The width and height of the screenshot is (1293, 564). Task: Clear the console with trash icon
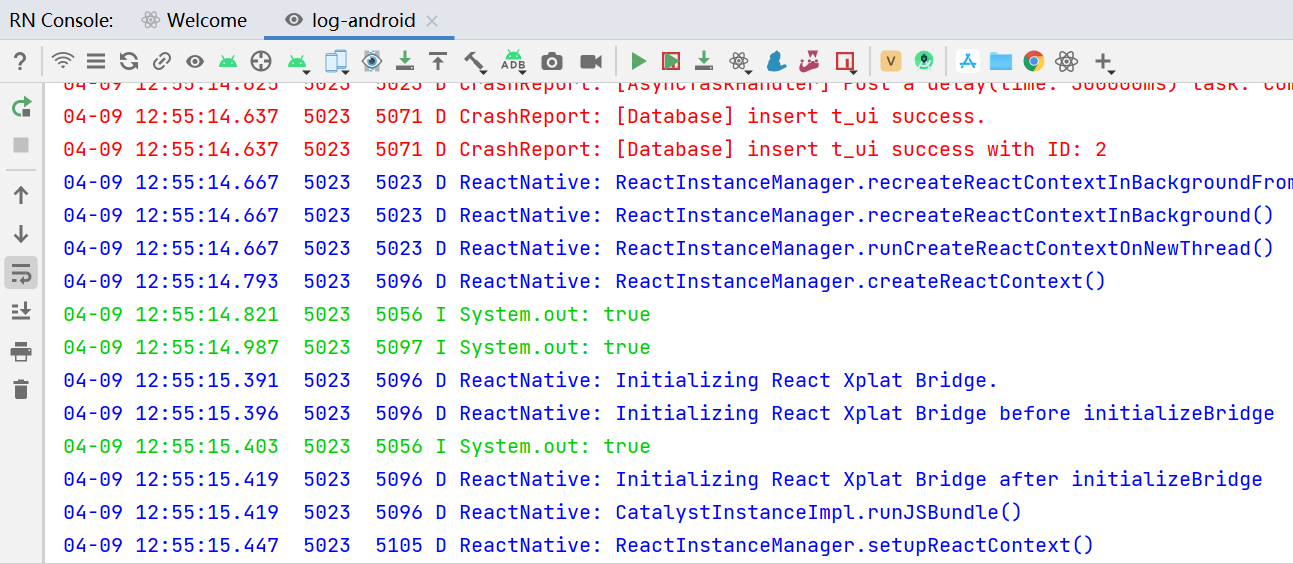coord(21,389)
